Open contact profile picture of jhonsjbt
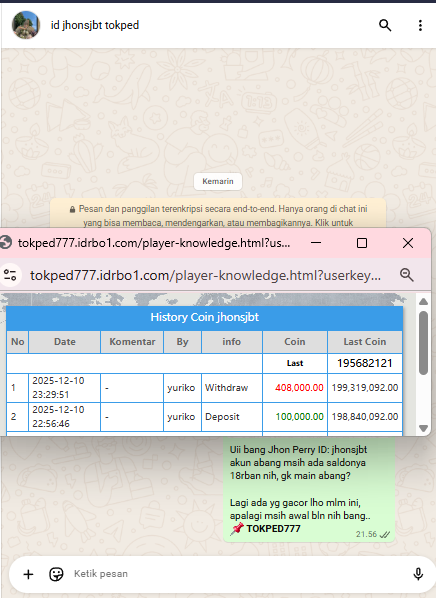The height and width of the screenshot is (598, 436). 26,25
